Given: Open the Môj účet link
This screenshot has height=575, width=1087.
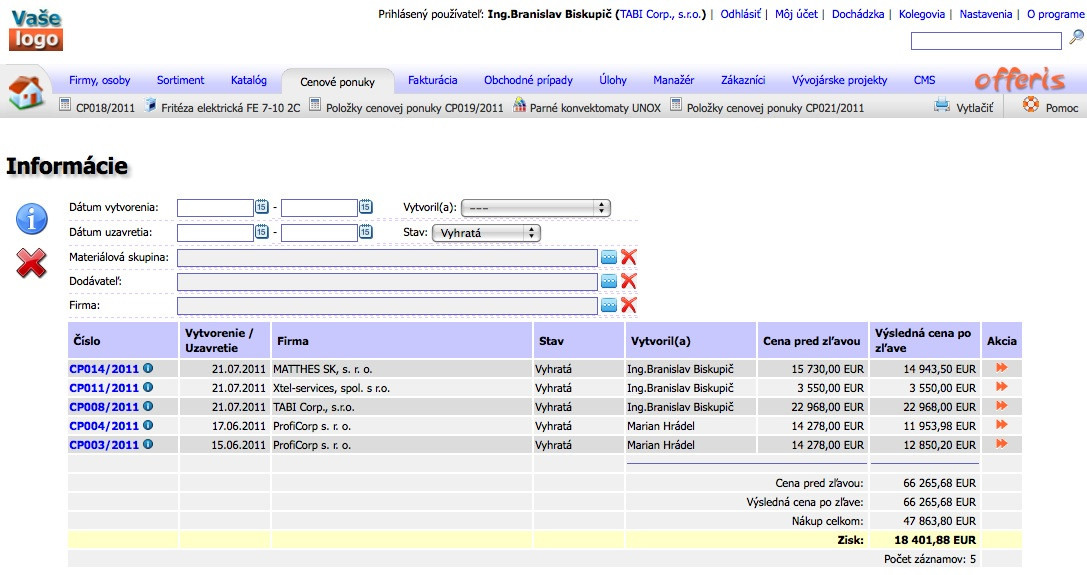Looking at the screenshot, I should coord(796,14).
